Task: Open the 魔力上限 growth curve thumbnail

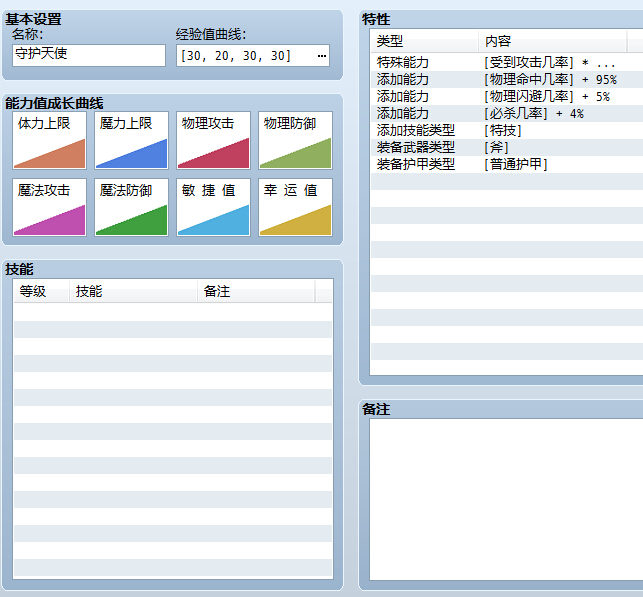Action: [131, 140]
